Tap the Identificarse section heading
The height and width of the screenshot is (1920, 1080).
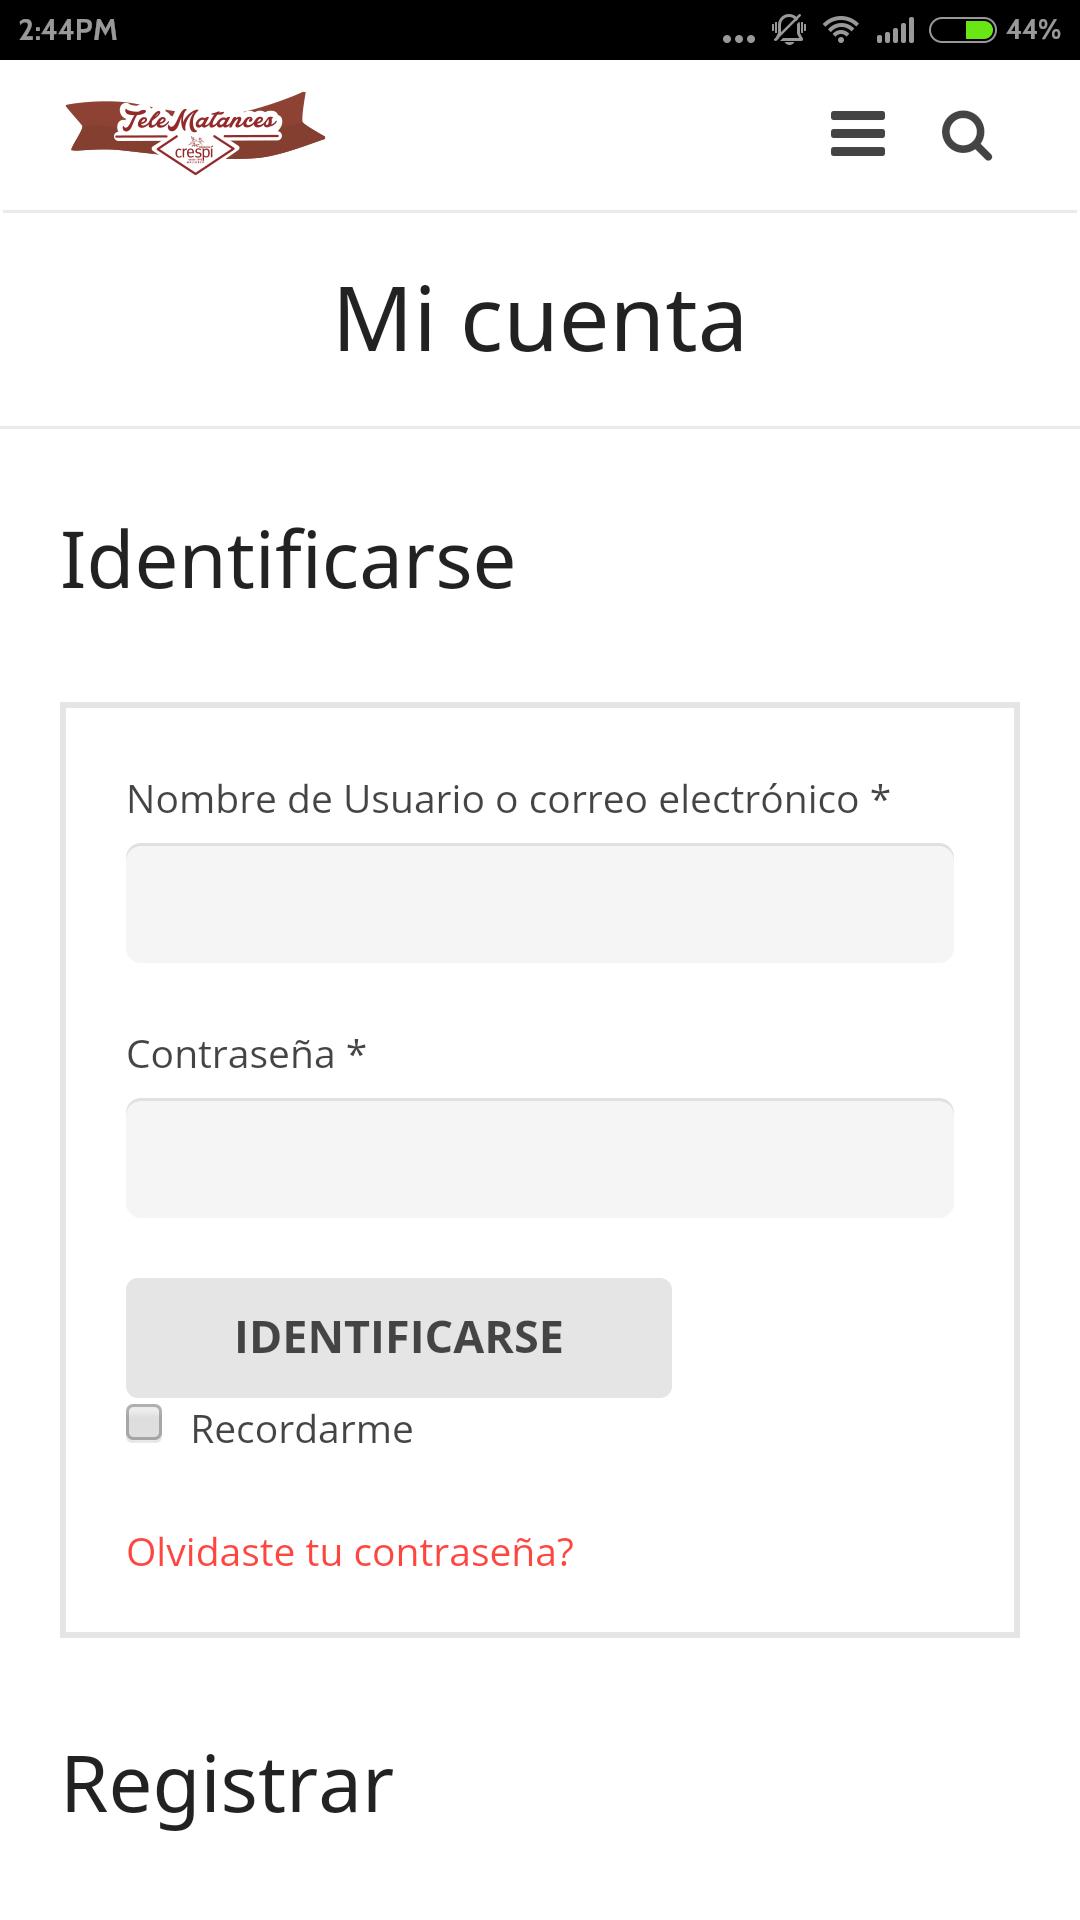[x=288, y=560]
